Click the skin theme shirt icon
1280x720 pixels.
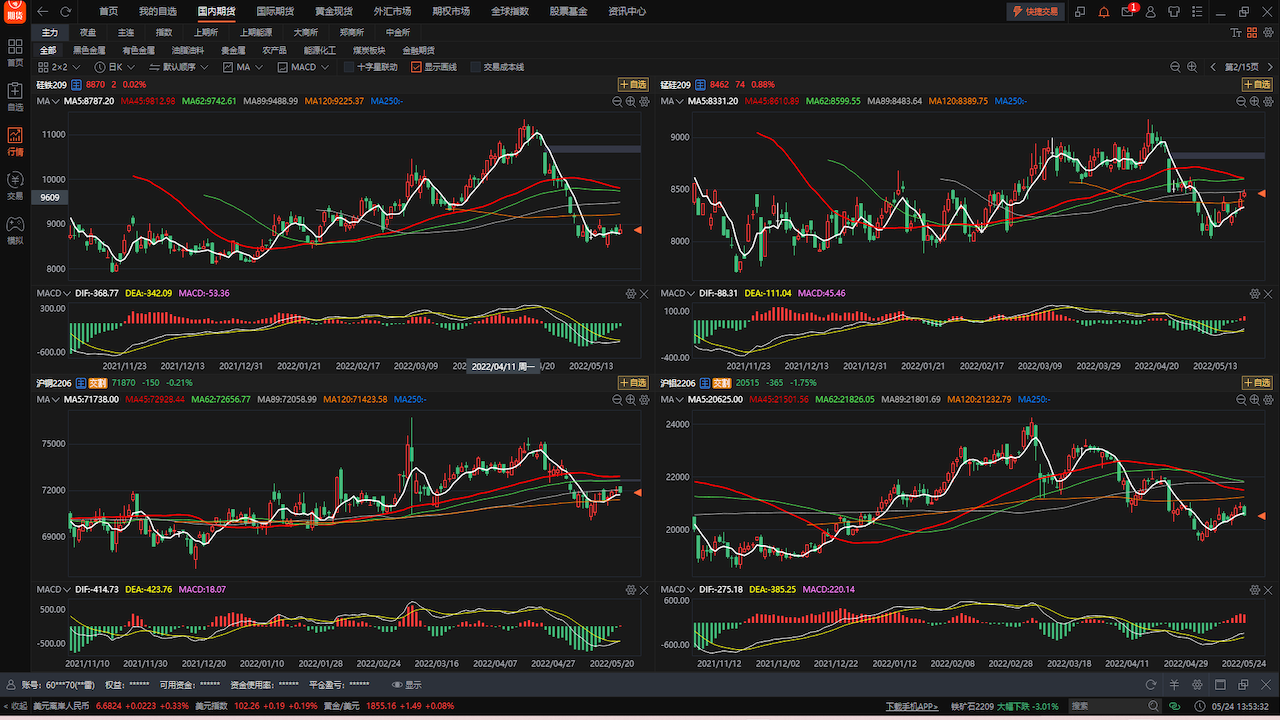tap(1176, 11)
